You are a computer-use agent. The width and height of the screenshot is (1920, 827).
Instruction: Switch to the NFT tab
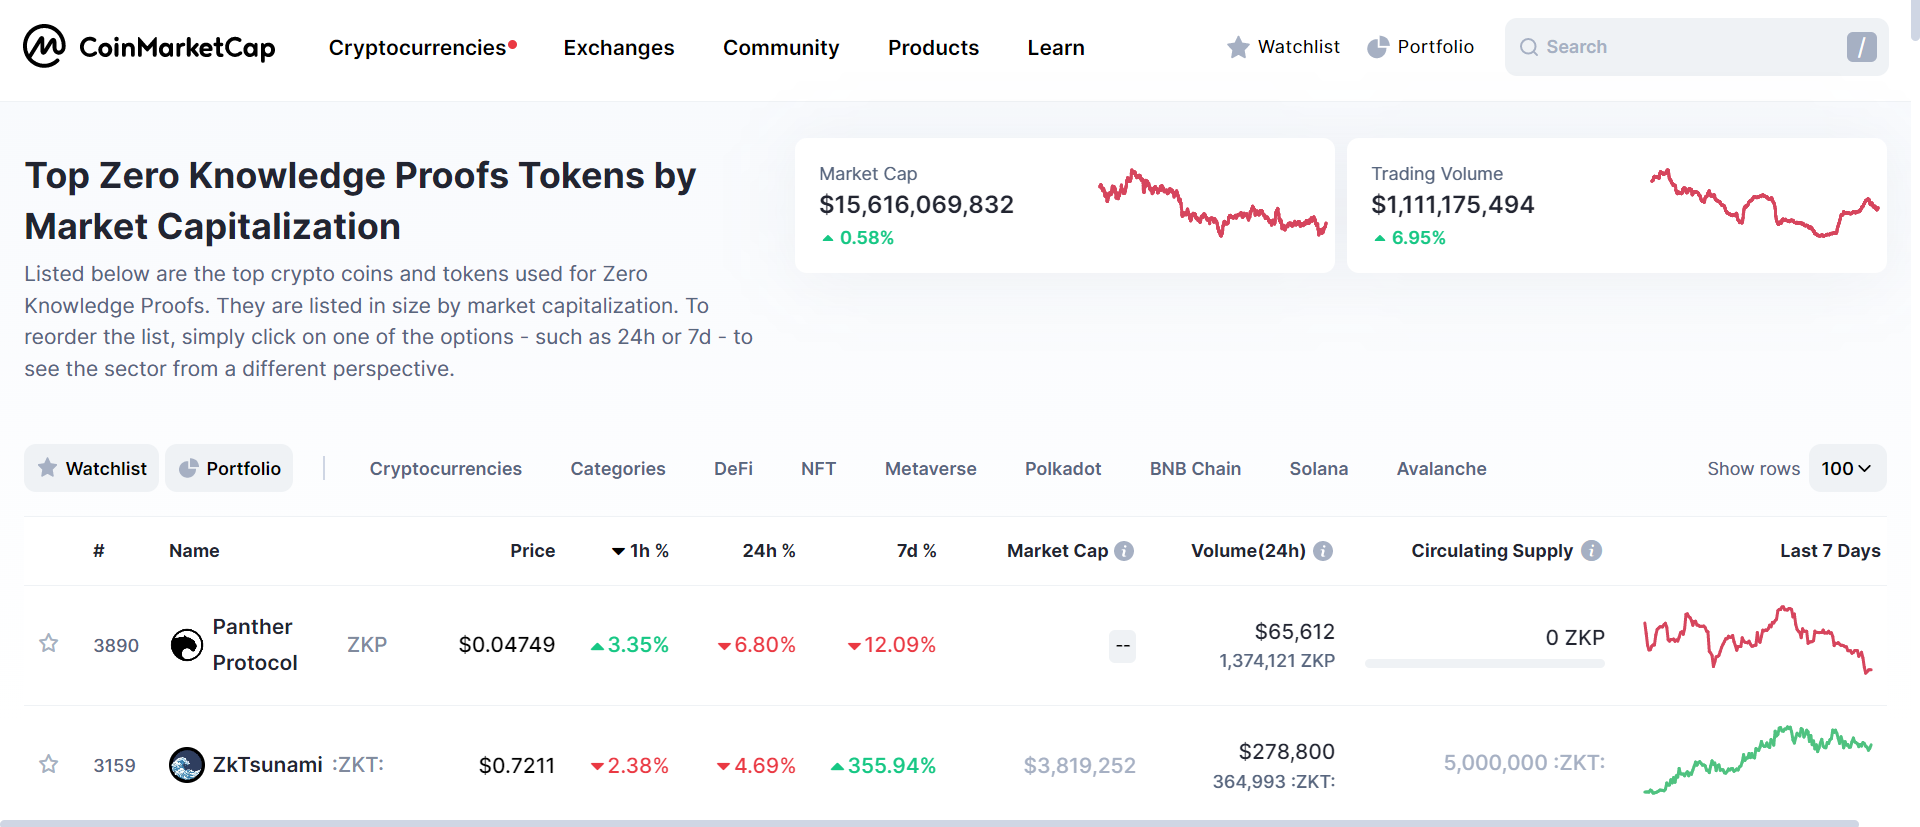pos(818,469)
